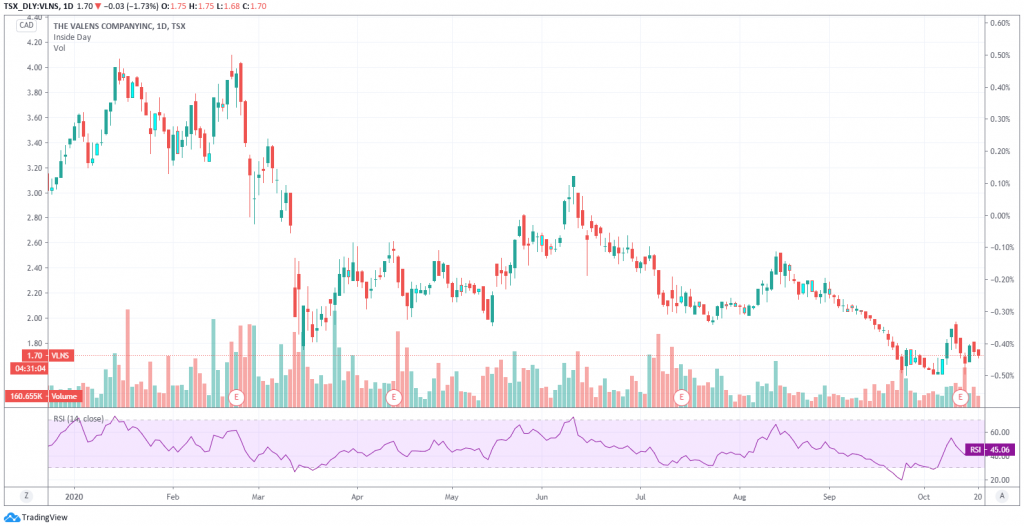Open the TradingView logo link
Screen dimensions: 1024x526
[35, 518]
